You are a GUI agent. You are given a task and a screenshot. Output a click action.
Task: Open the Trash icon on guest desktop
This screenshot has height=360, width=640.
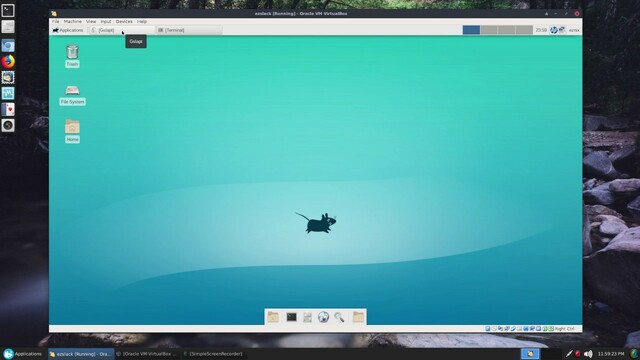[72, 56]
